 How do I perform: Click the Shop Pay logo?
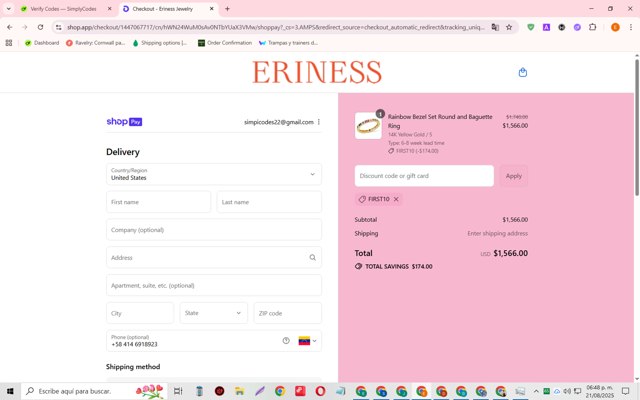pyautogui.click(x=124, y=122)
